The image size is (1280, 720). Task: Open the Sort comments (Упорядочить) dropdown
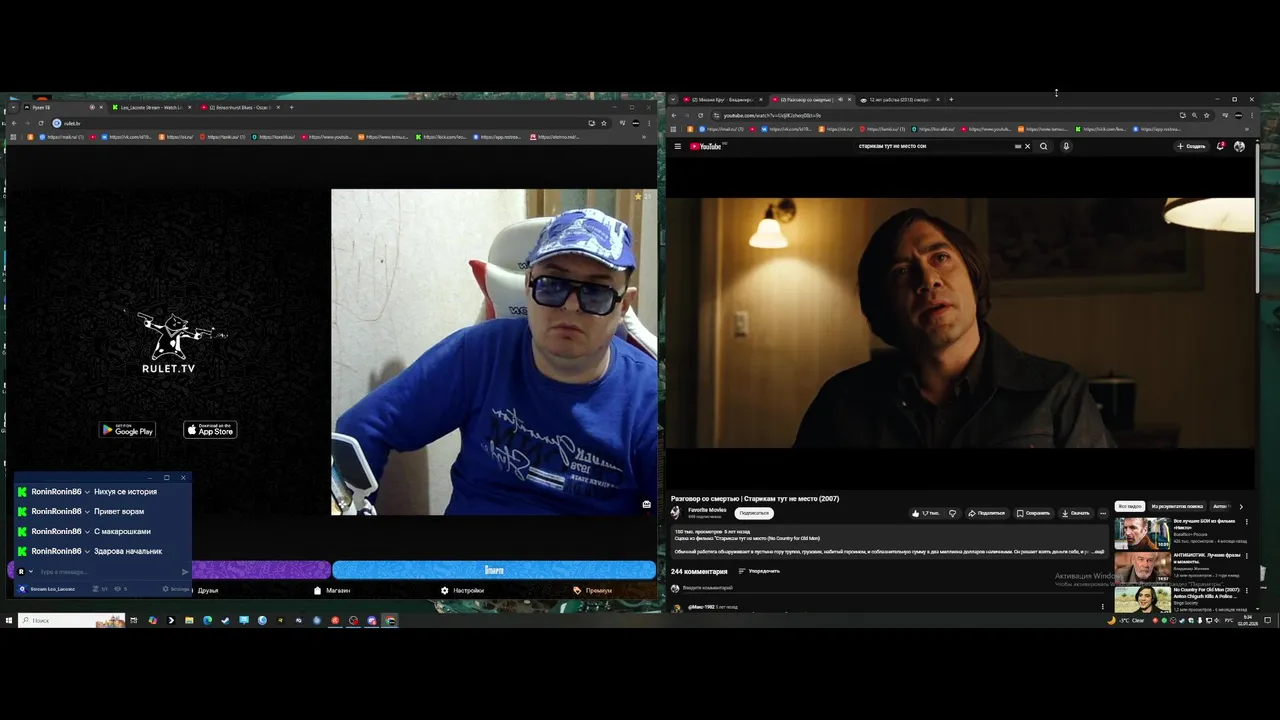click(759, 571)
